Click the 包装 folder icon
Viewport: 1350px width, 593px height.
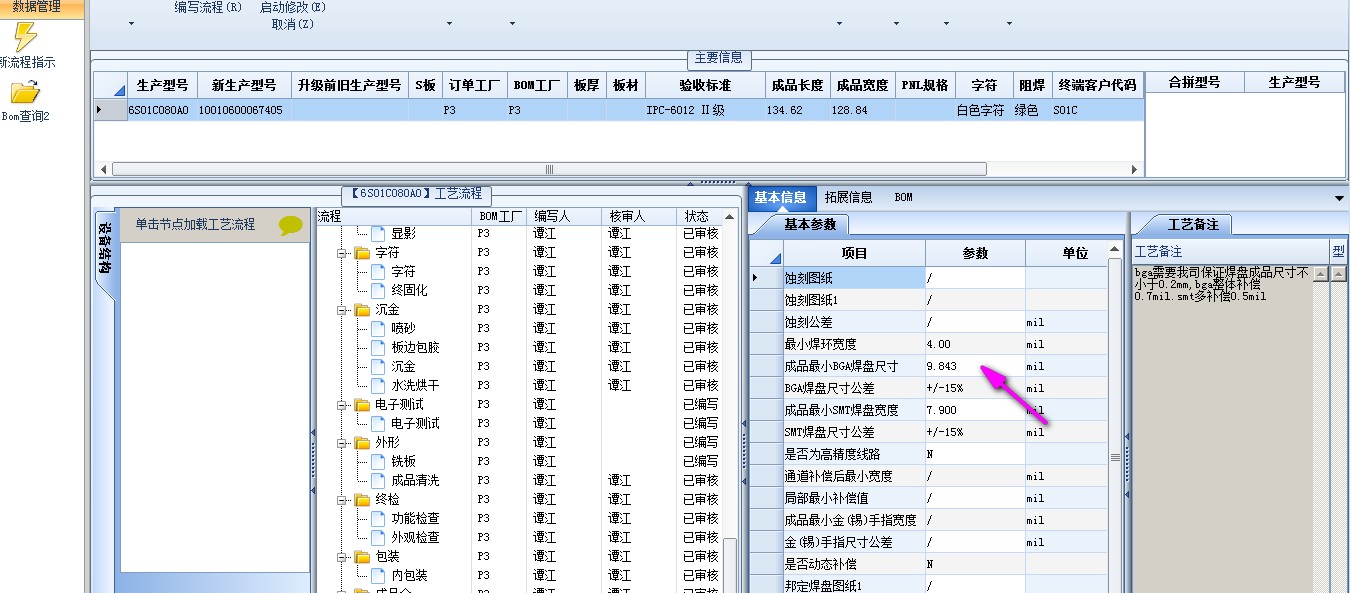click(x=362, y=556)
